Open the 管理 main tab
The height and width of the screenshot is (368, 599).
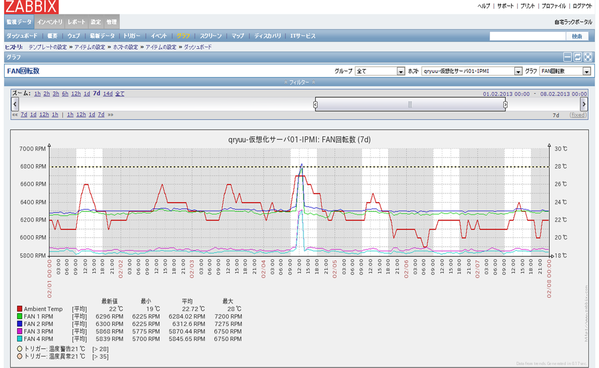[x=111, y=22]
